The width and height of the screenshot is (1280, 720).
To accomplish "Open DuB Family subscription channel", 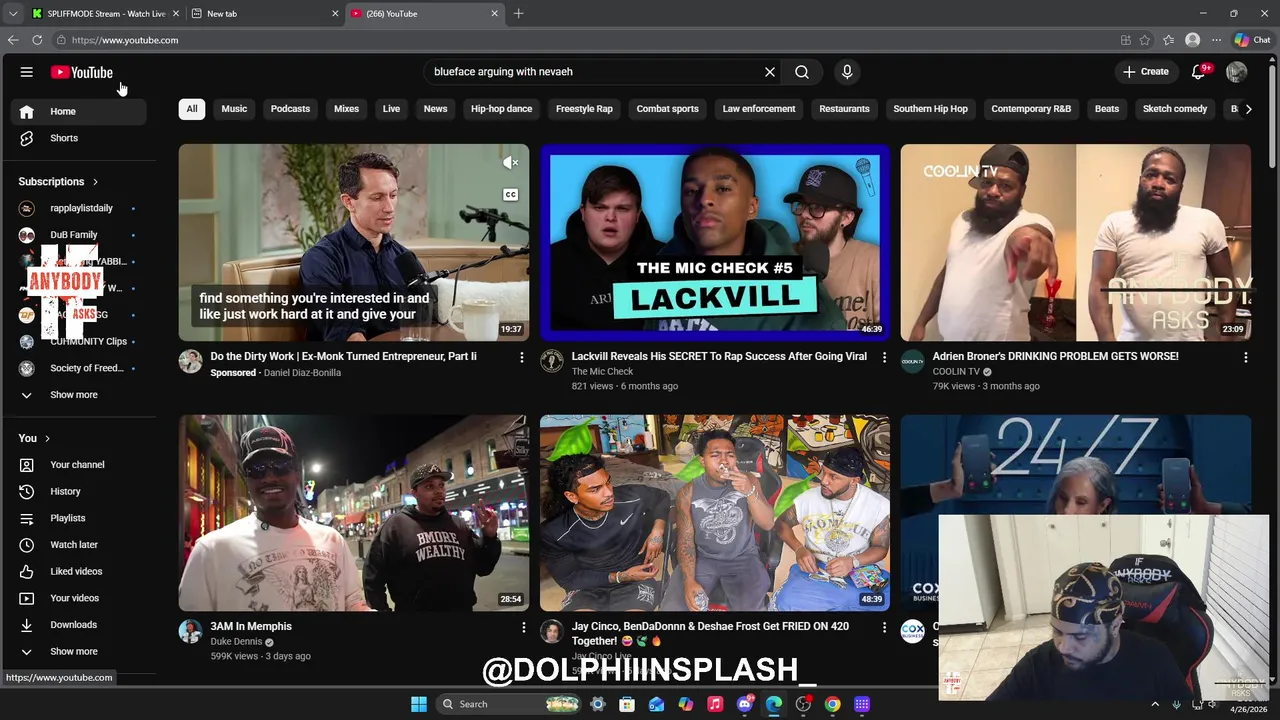I will pos(76,235).
